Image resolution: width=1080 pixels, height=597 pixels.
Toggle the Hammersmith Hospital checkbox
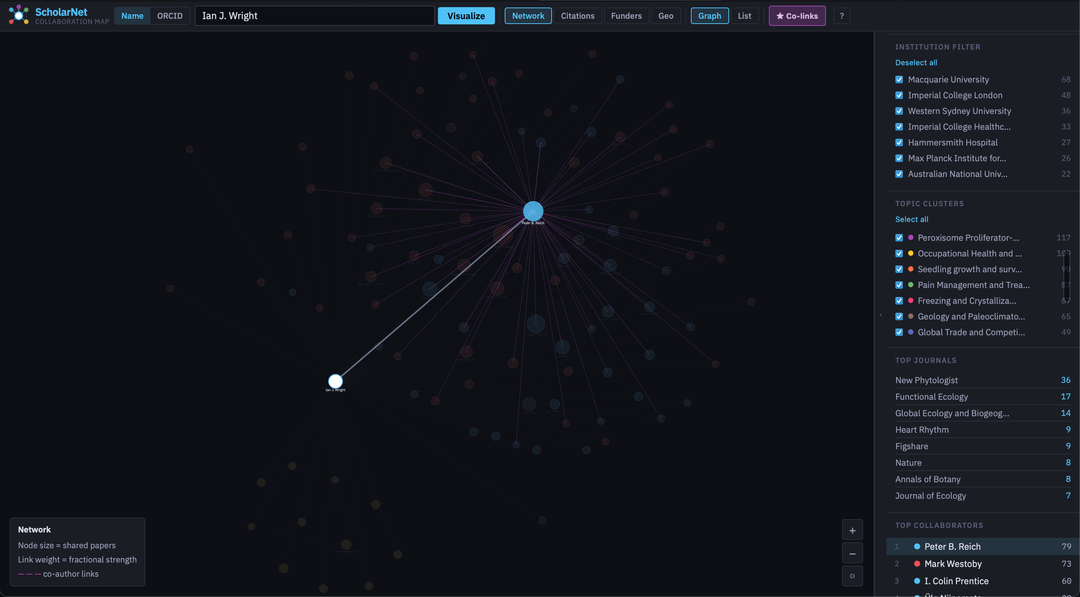[x=899, y=143]
